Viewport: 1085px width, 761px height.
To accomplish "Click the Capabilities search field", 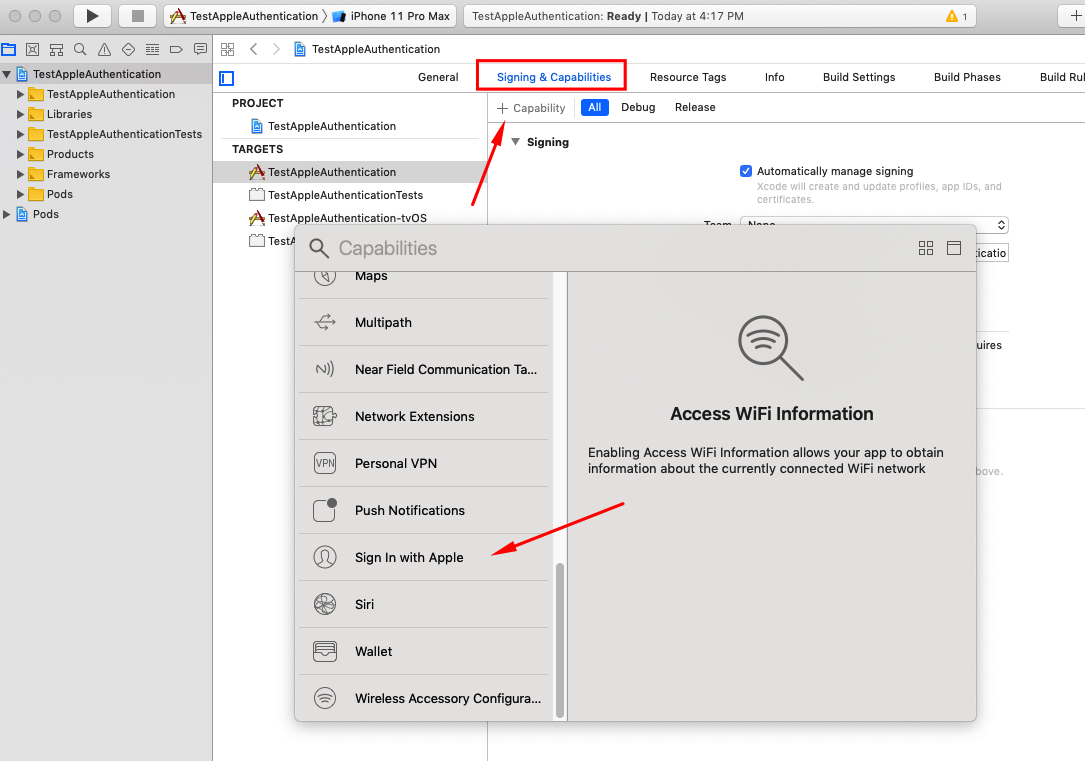I will tap(600, 248).
